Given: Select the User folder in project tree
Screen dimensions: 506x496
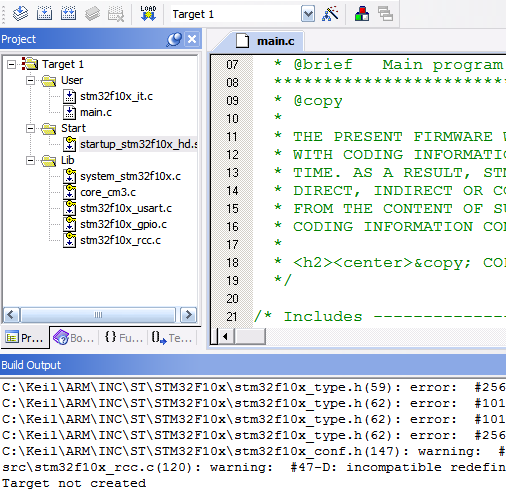Looking at the screenshot, I should coord(72,80).
